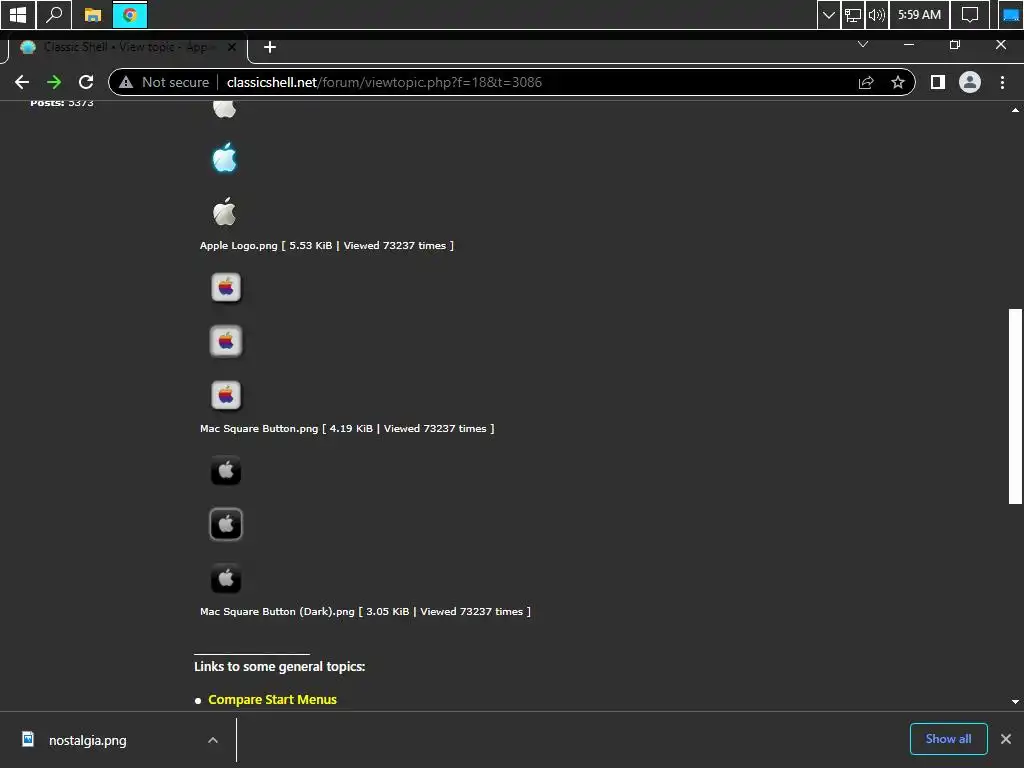This screenshot has height=768, width=1024.
Task: Open the notification center icon
Action: 970,14
